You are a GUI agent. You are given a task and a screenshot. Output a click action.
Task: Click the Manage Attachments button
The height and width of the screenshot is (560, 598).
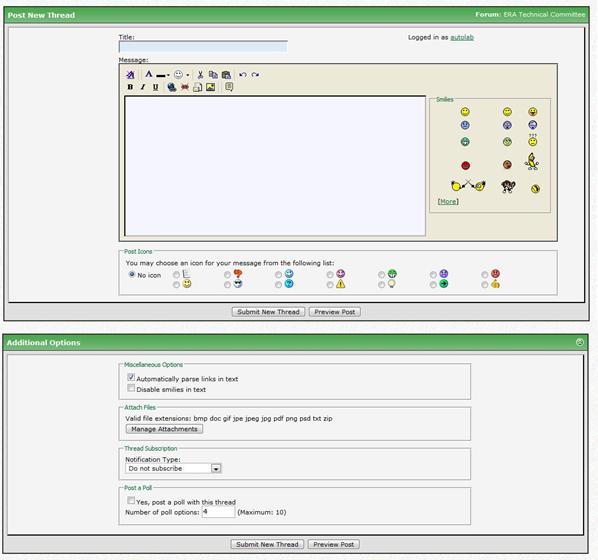click(x=164, y=429)
